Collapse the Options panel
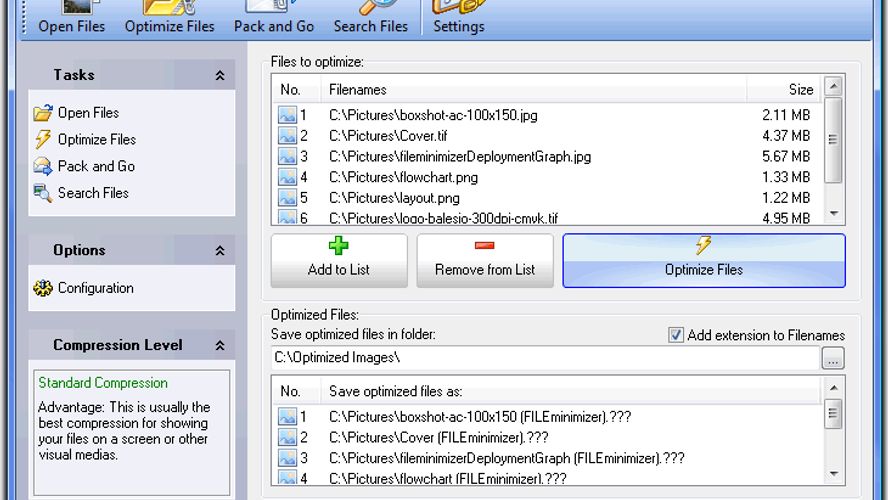This screenshot has height=500, width=888. (x=220, y=251)
